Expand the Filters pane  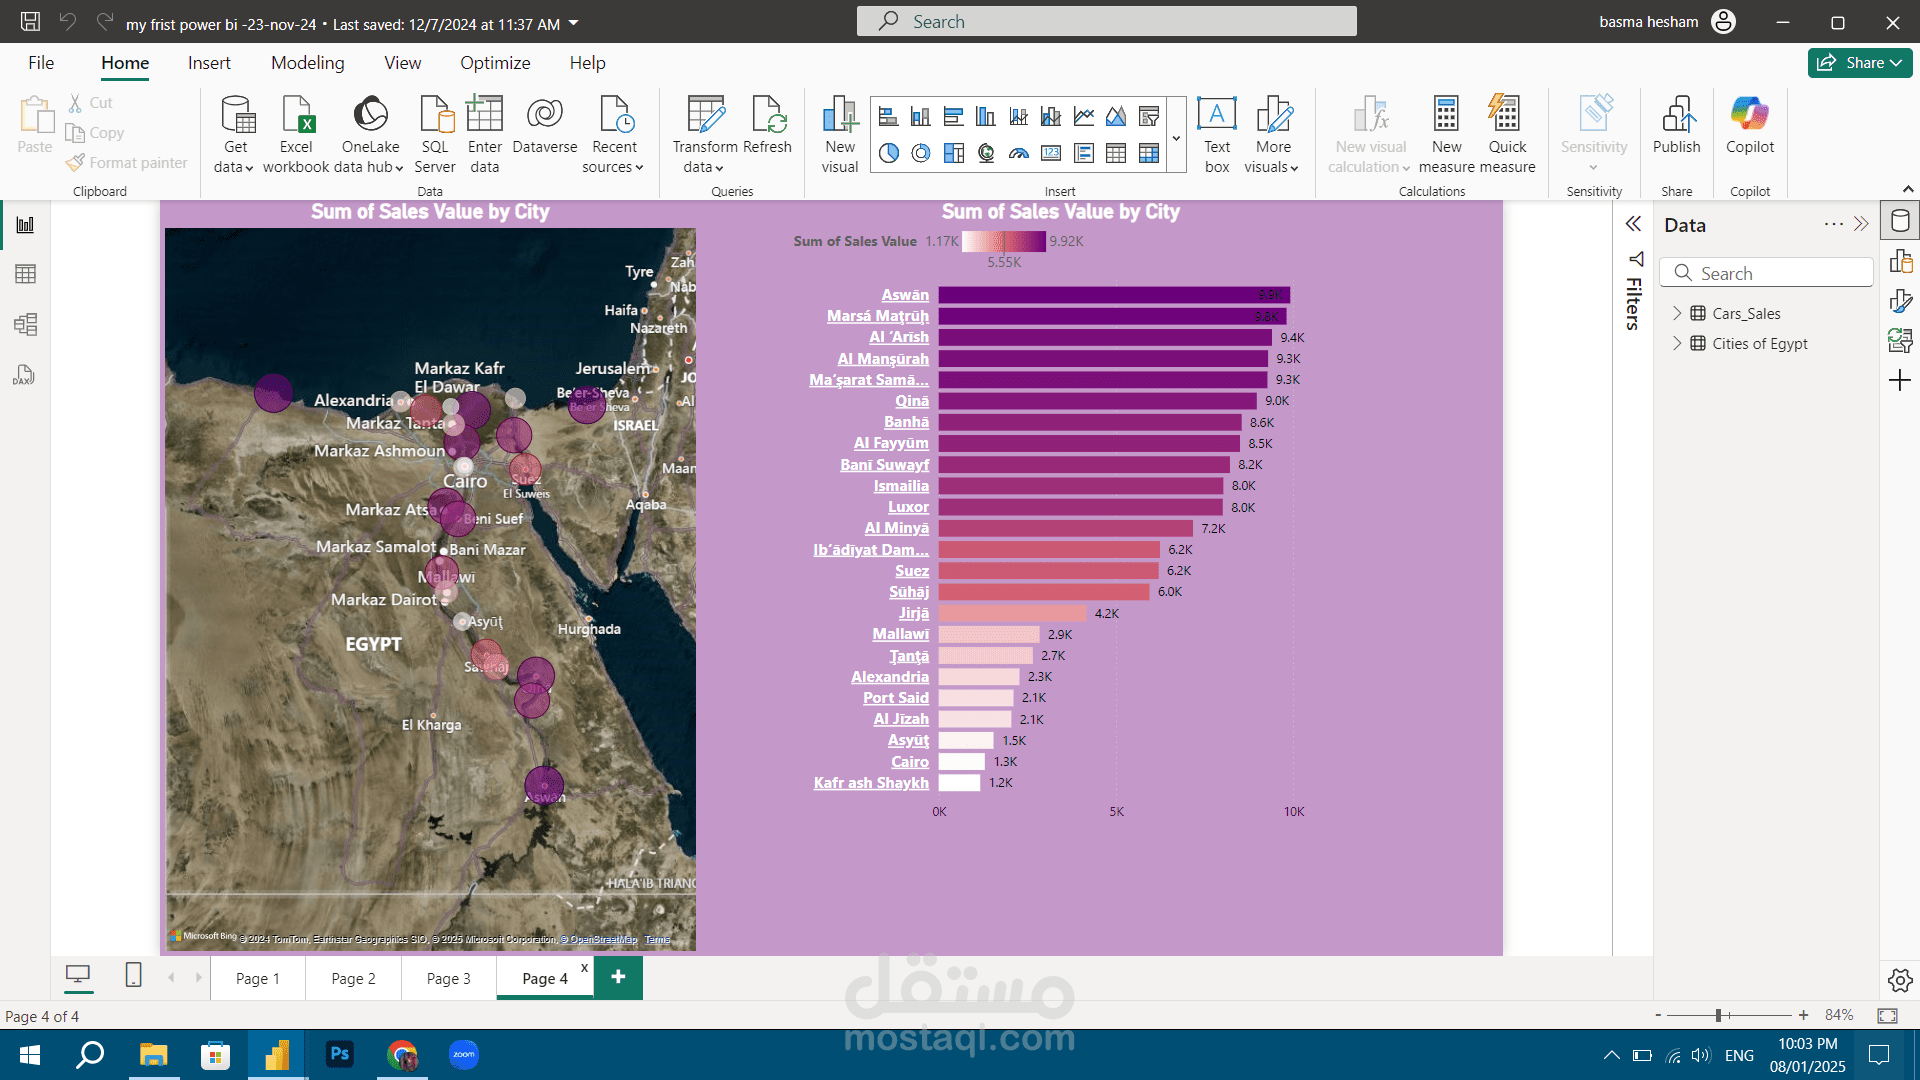click(x=1633, y=224)
